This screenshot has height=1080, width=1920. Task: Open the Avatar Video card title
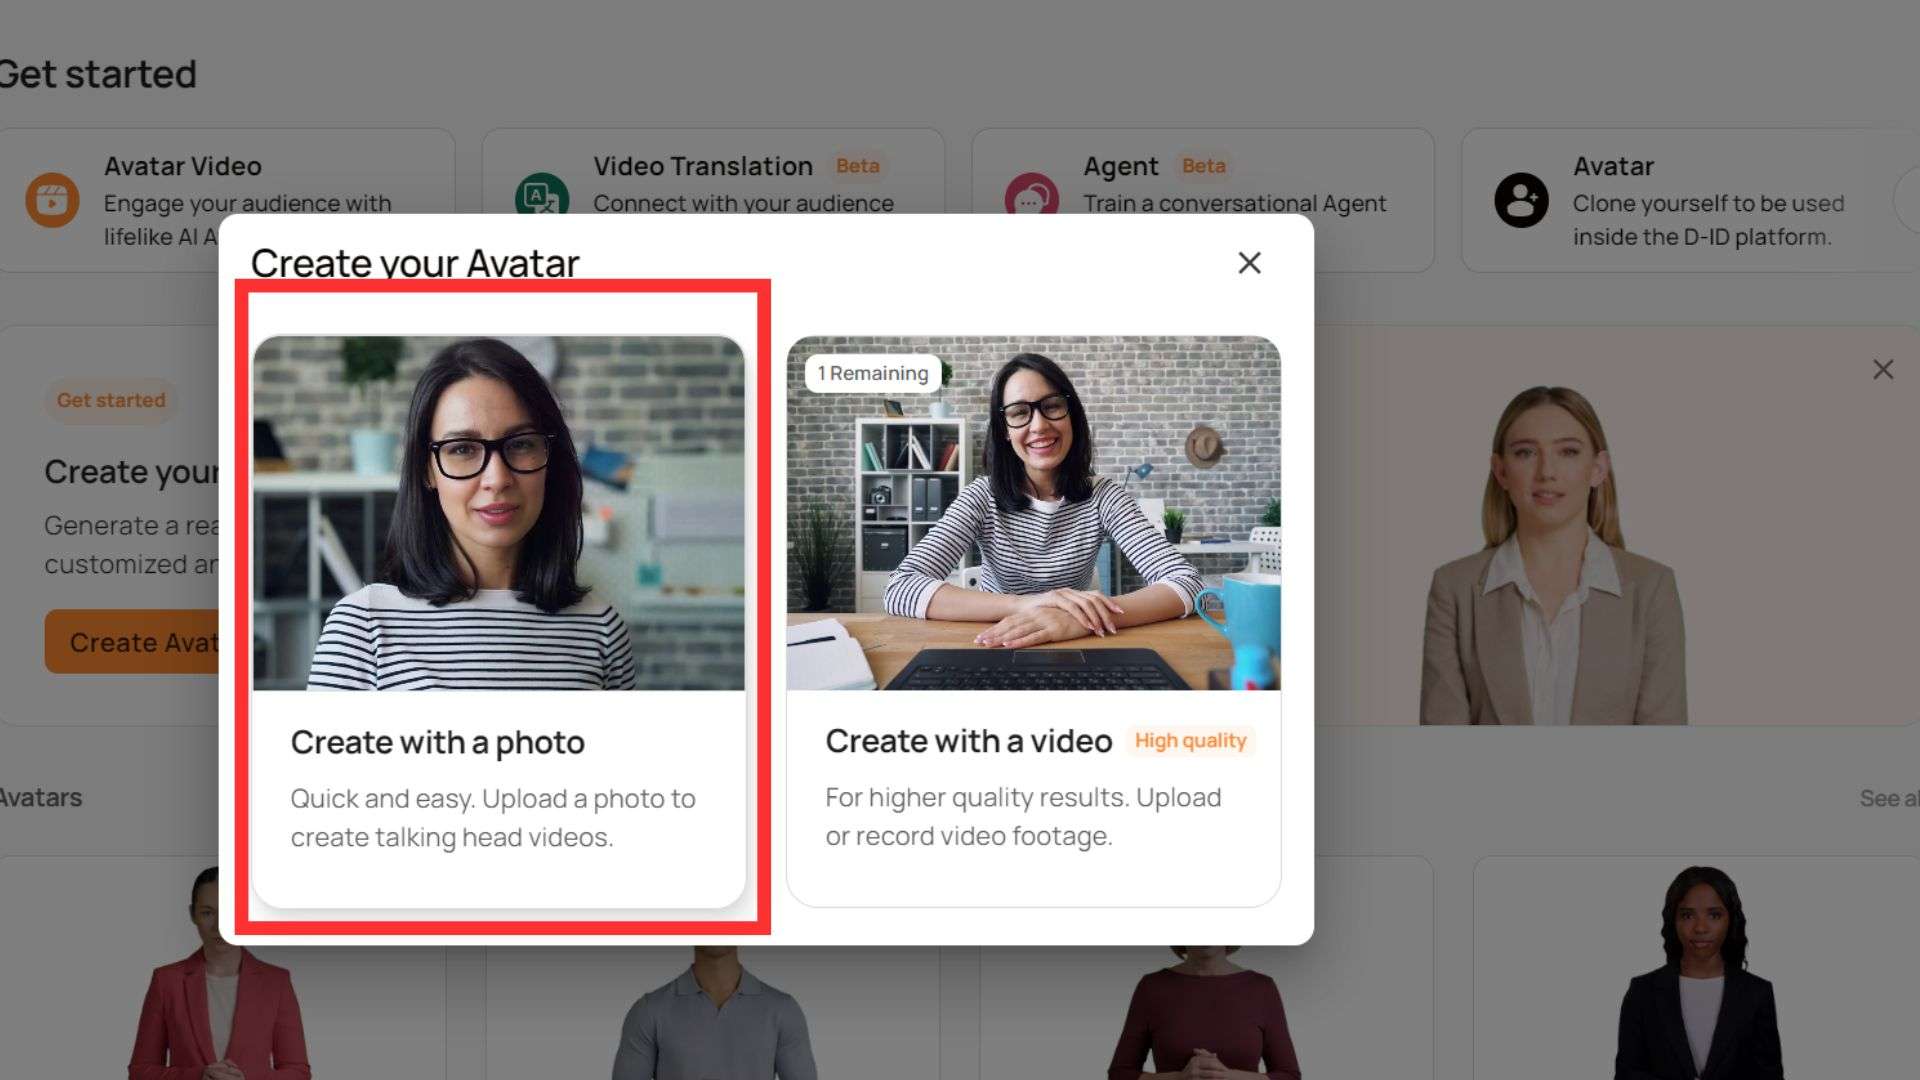click(183, 166)
